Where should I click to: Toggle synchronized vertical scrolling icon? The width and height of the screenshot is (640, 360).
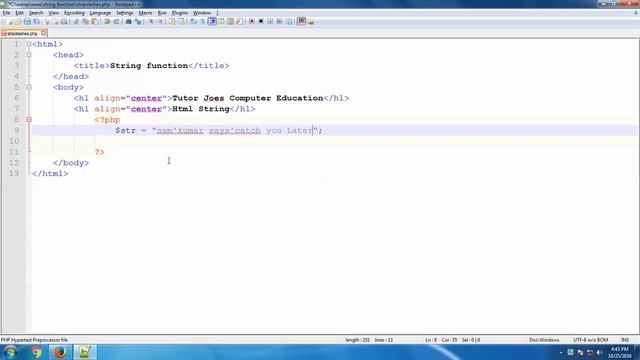[172, 21]
